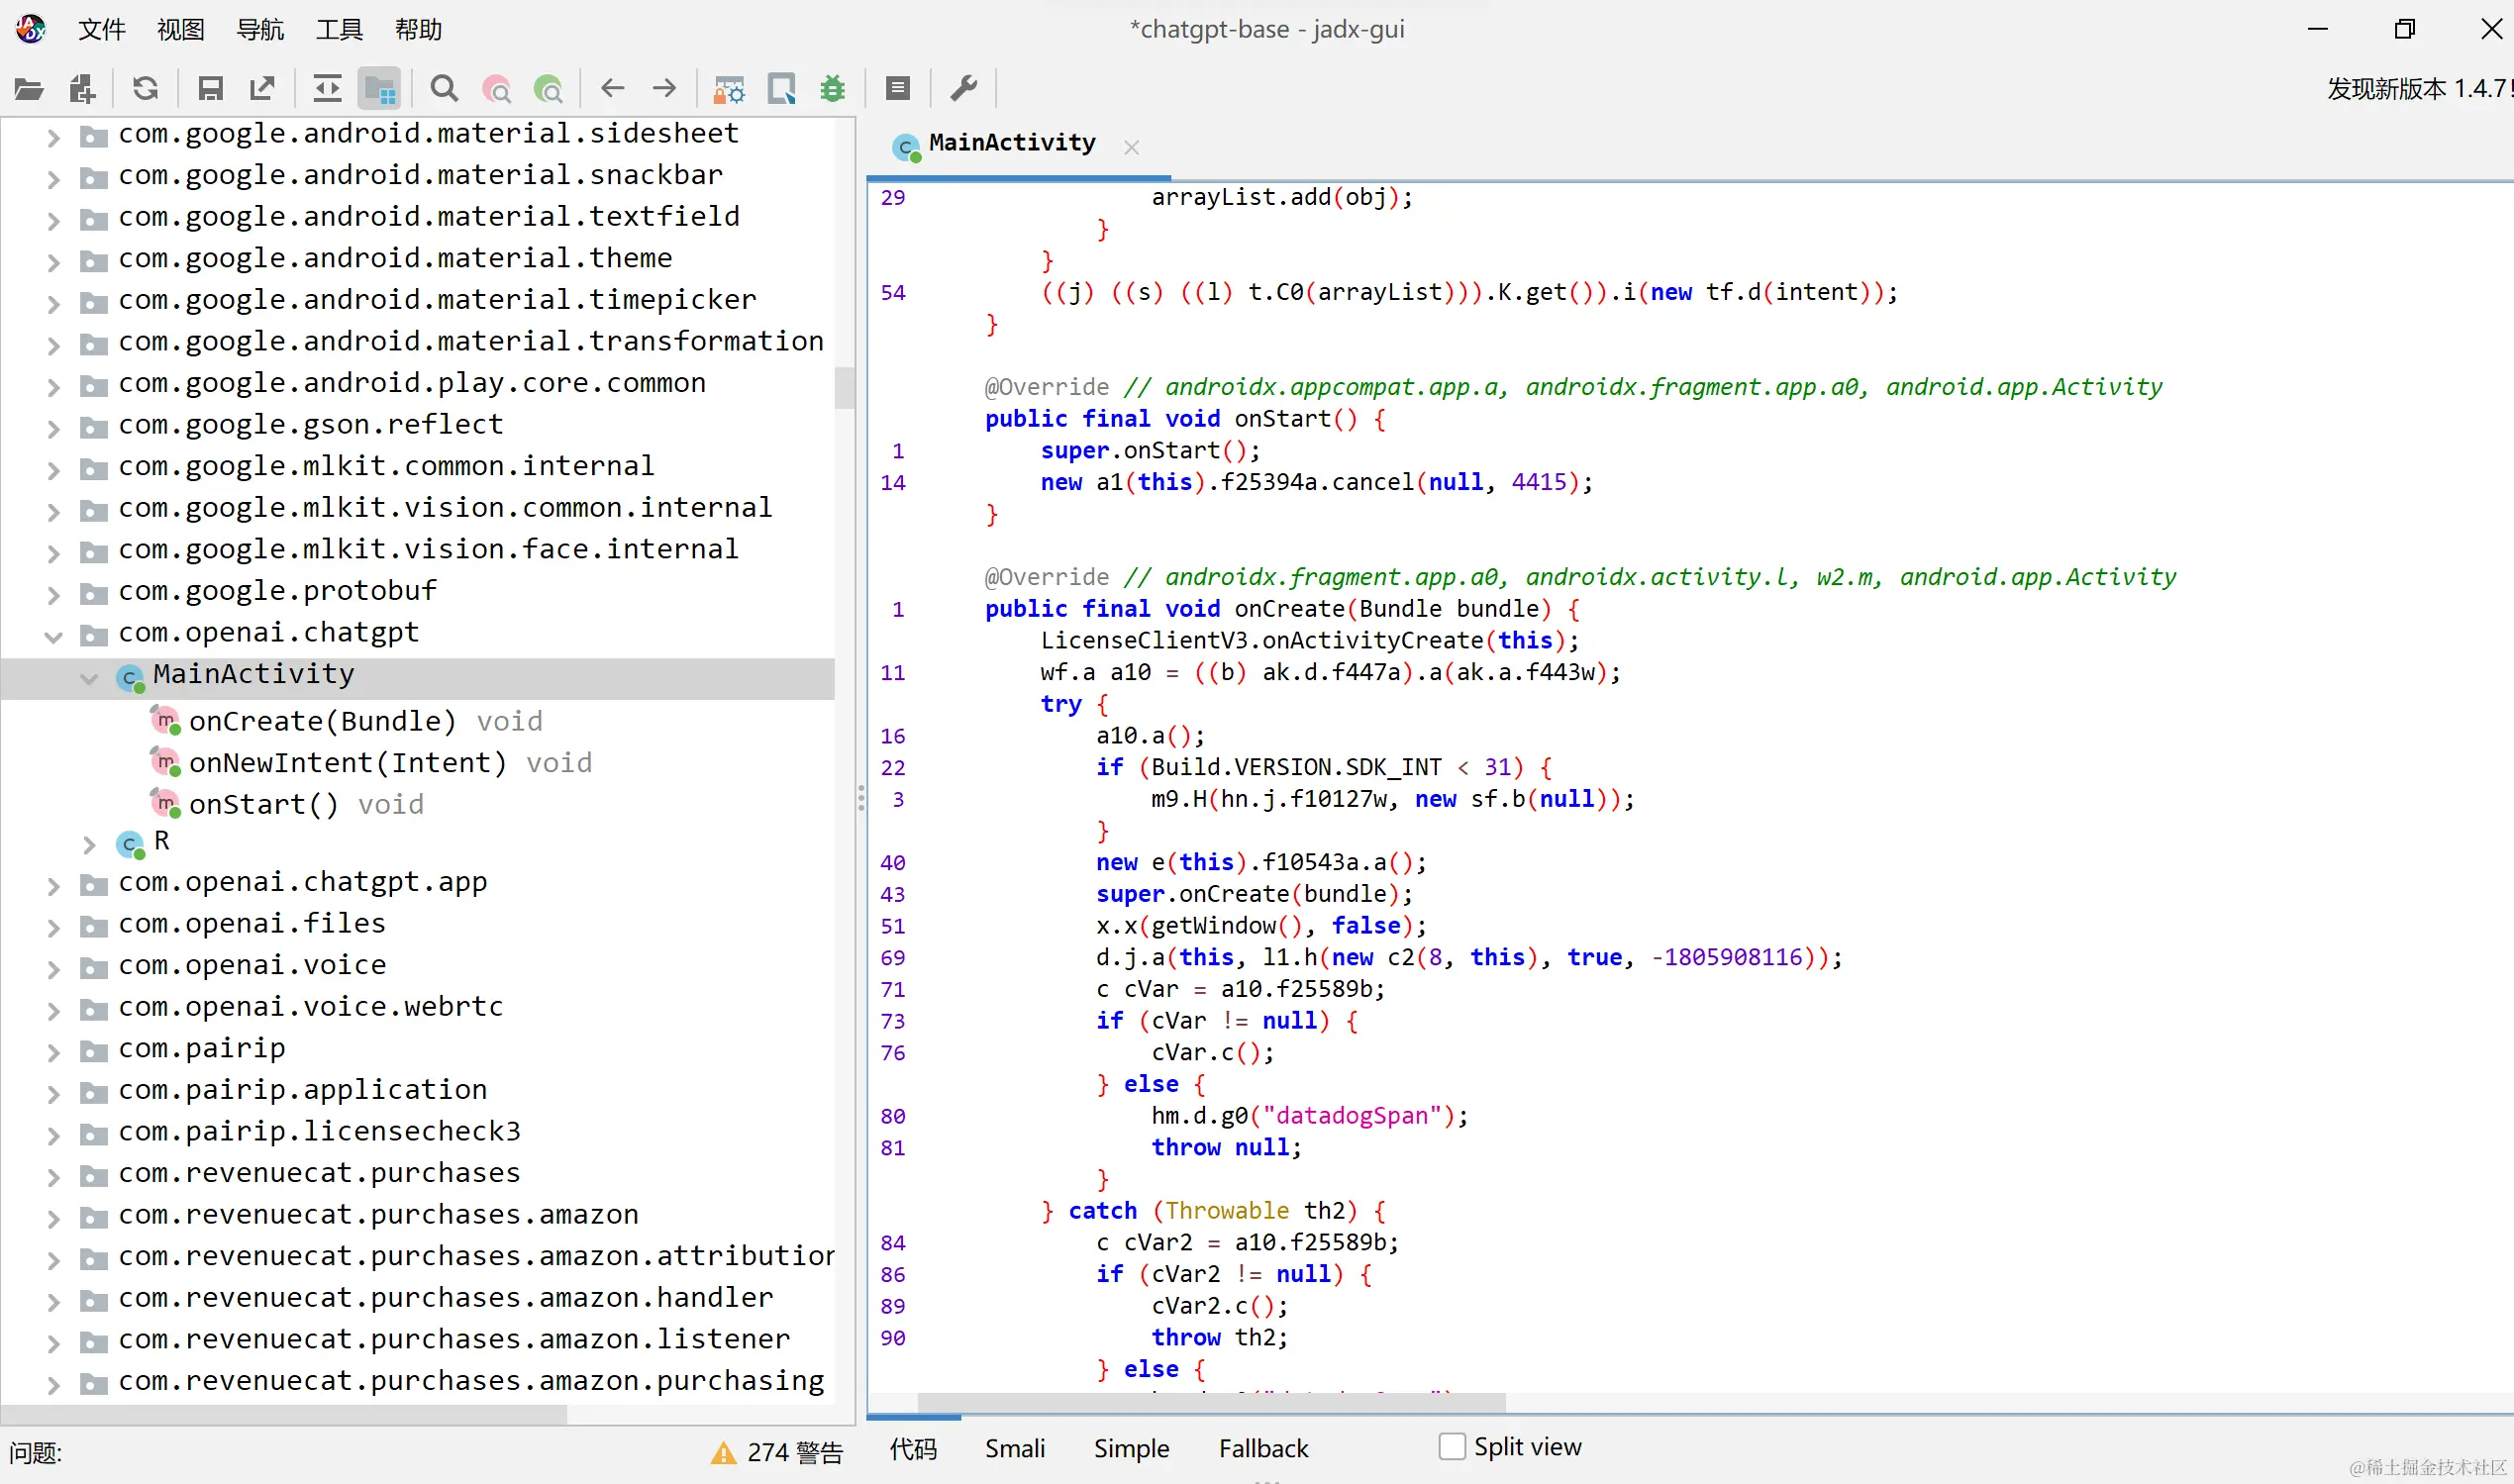Select the onNewIntent(Intent) method
The width and height of the screenshot is (2514, 1484).
coord(371,763)
